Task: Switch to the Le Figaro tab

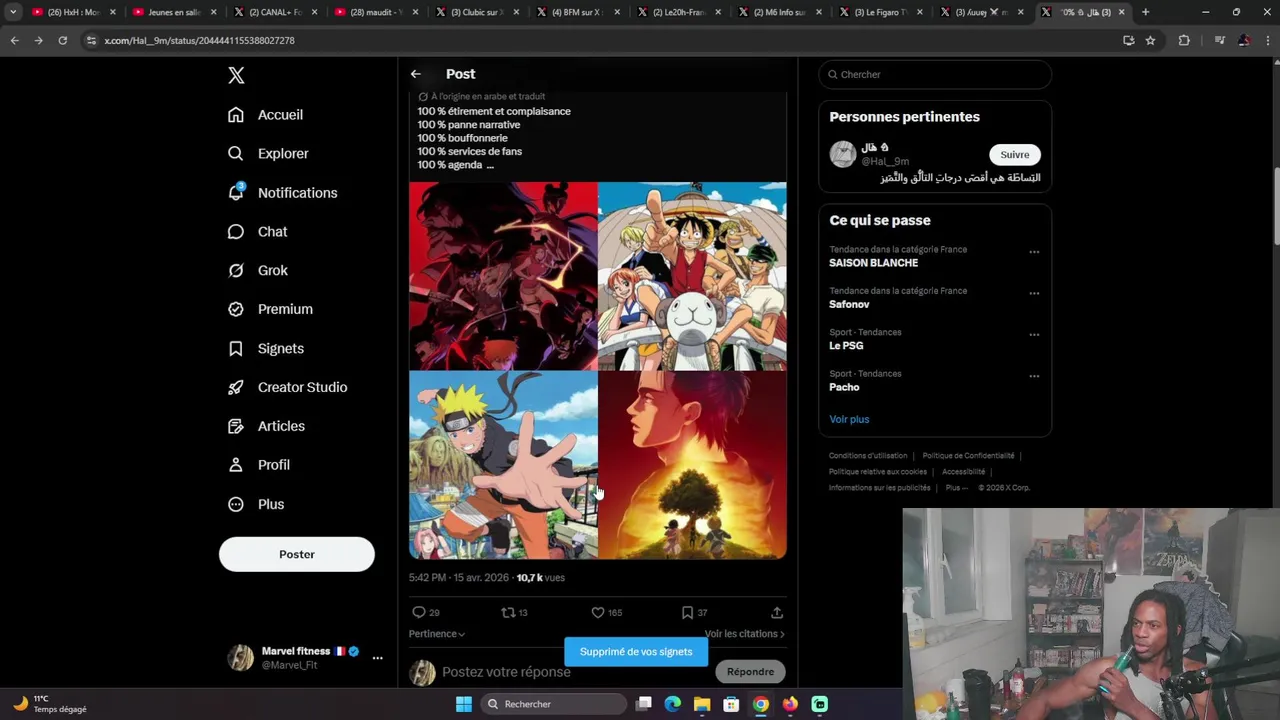Action: coord(882,12)
